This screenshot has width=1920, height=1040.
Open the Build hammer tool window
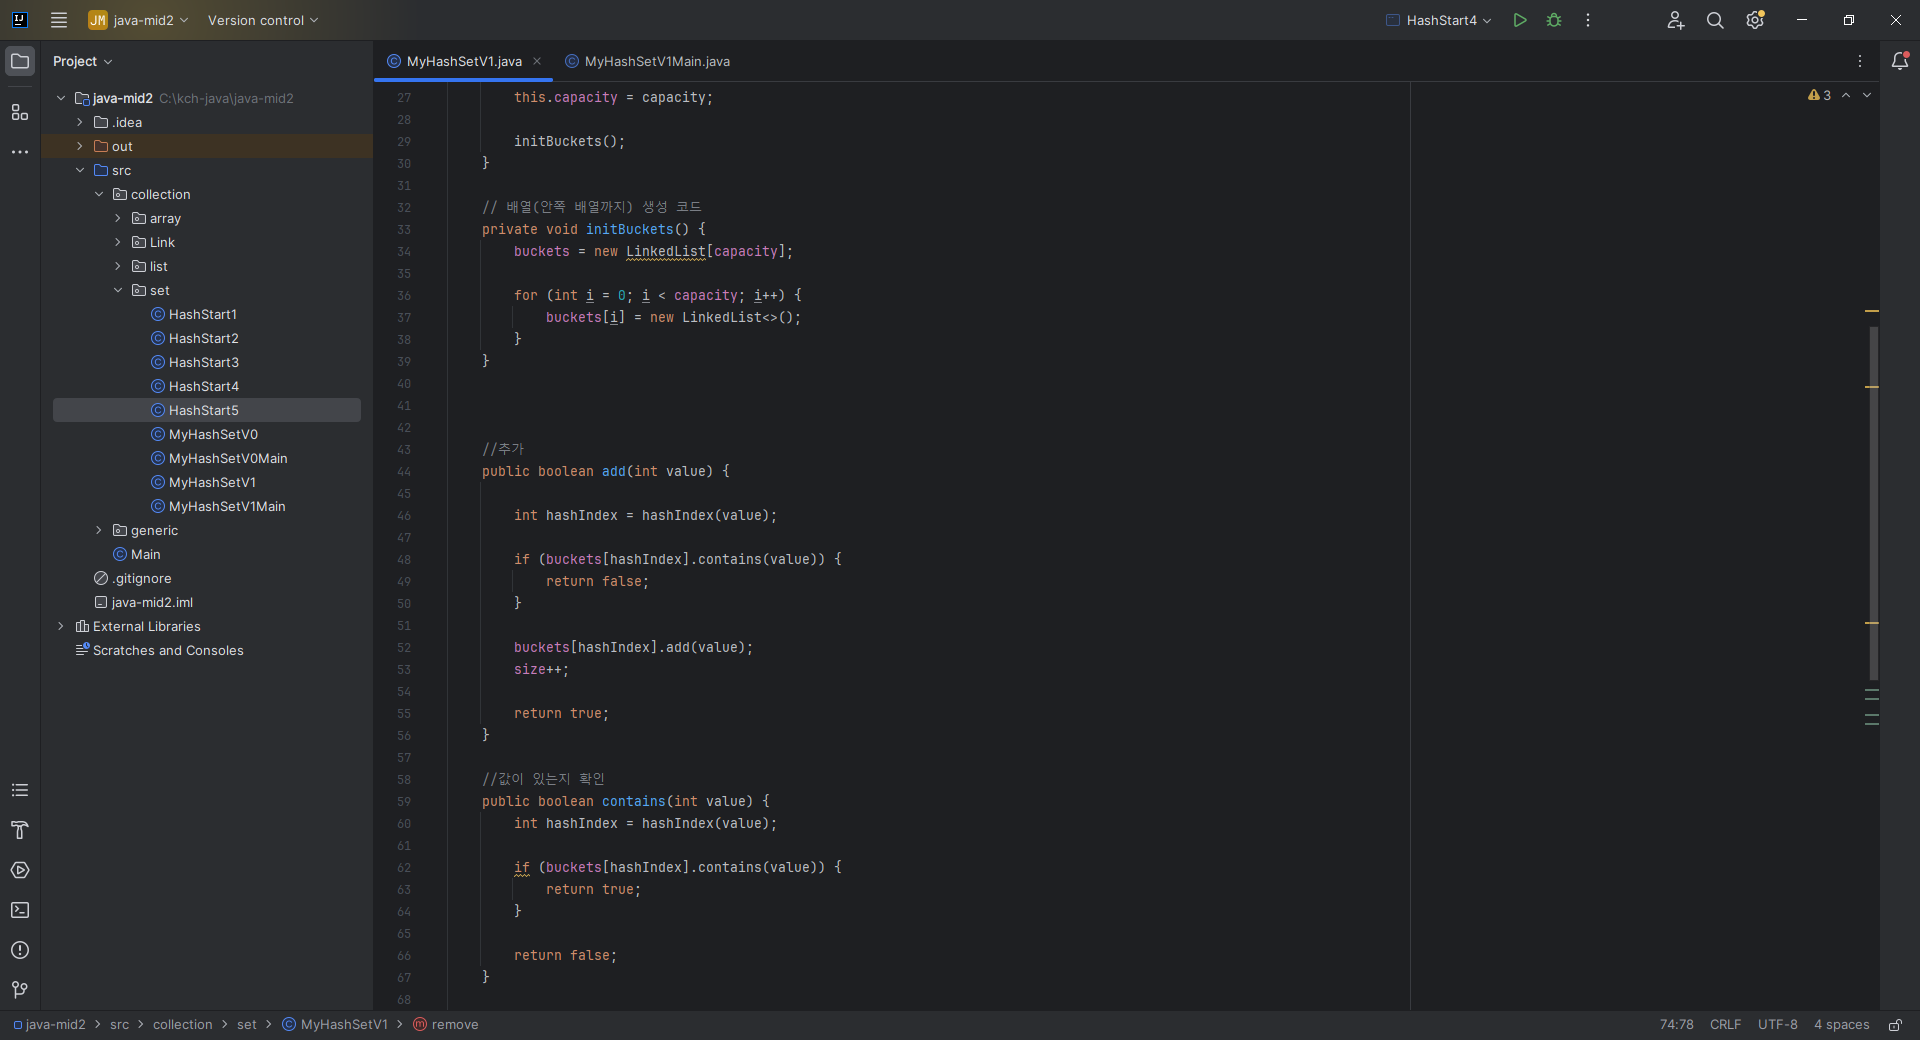point(20,830)
